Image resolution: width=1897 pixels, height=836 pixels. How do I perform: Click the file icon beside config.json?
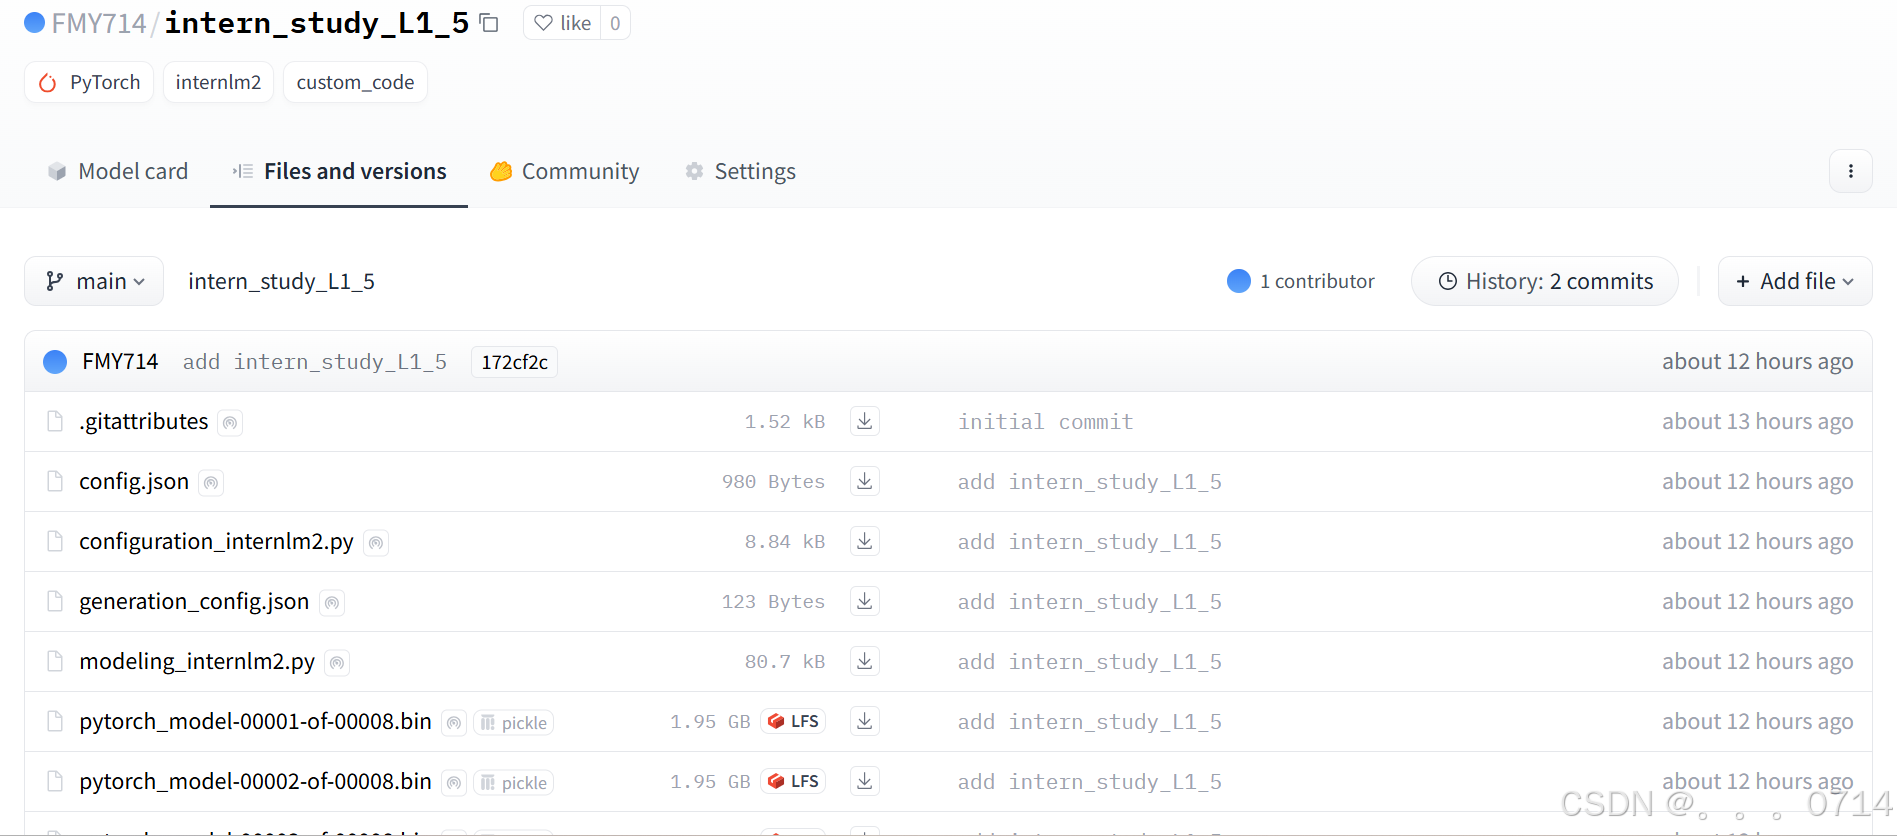(x=55, y=481)
